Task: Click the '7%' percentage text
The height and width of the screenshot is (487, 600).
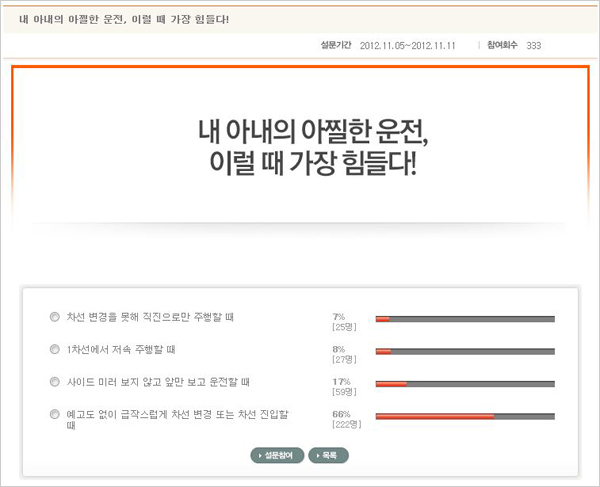Action: 339,317
